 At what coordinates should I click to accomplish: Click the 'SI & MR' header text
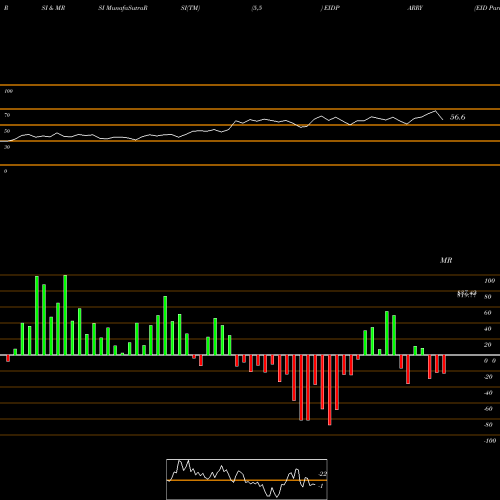[x=53, y=8]
